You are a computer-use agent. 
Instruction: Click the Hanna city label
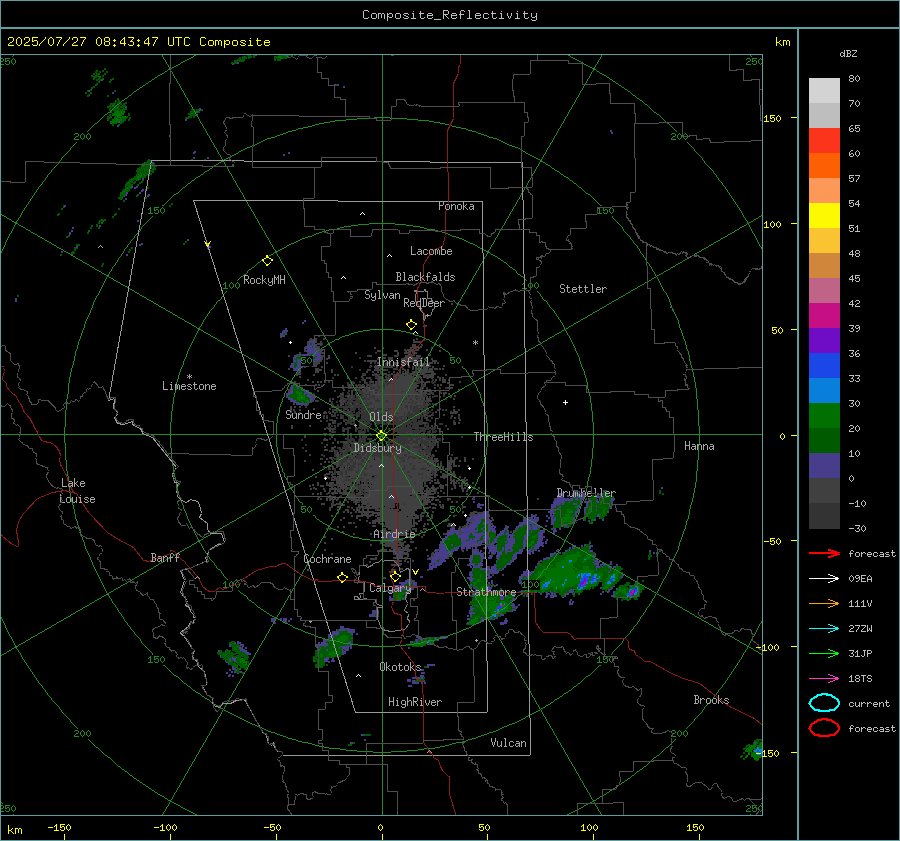pyautogui.click(x=699, y=446)
